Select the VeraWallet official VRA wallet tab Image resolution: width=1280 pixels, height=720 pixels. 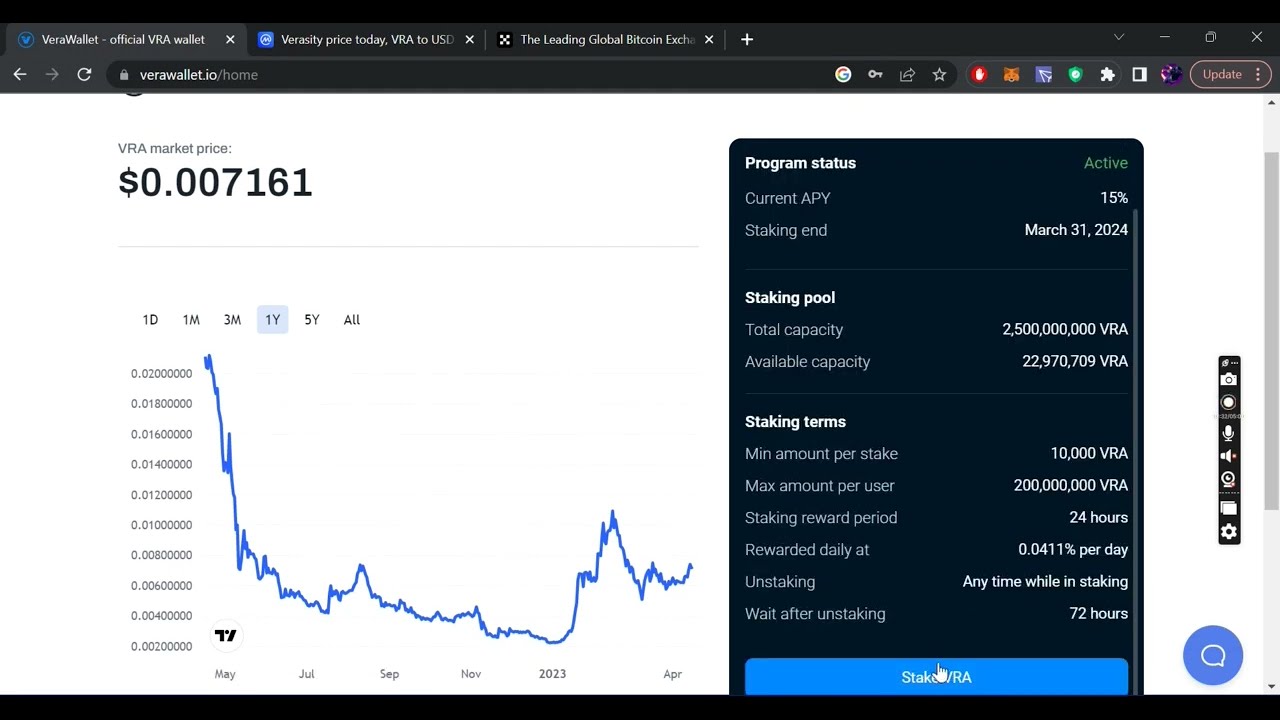(123, 39)
